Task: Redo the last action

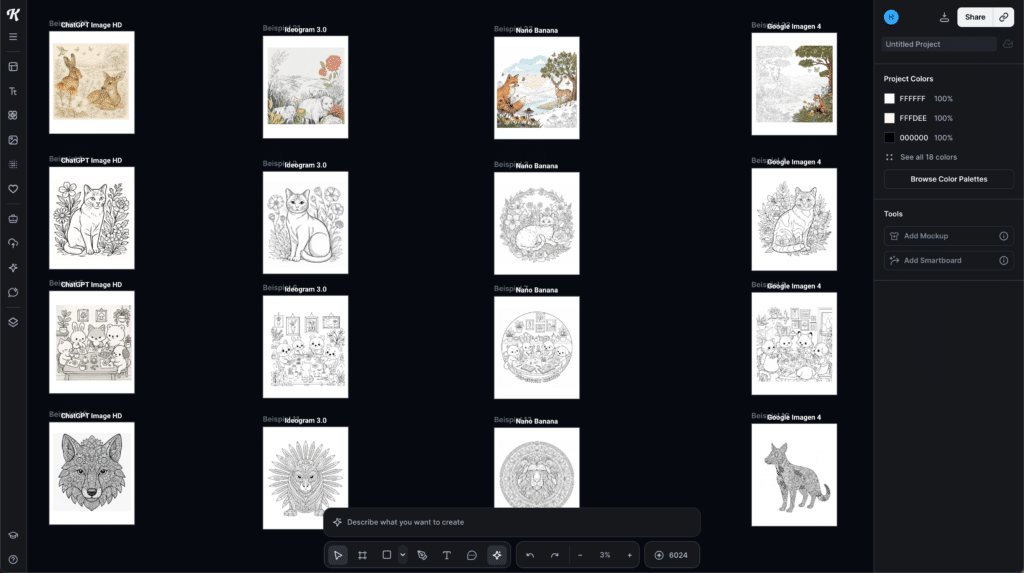Action: click(x=554, y=555)
